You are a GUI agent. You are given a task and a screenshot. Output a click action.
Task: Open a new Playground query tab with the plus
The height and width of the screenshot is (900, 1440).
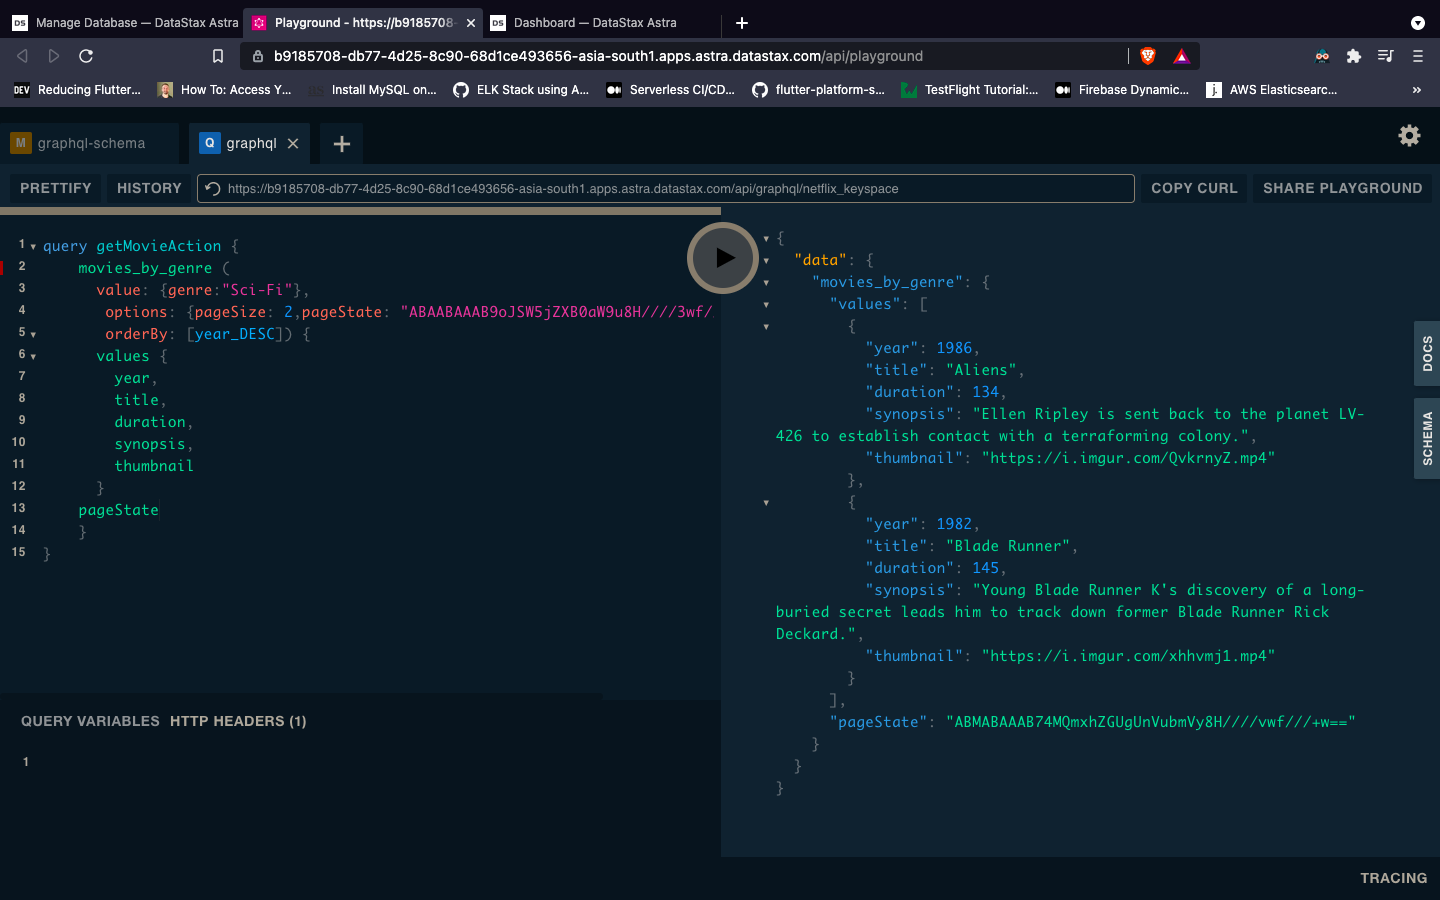tap(340, 143)
